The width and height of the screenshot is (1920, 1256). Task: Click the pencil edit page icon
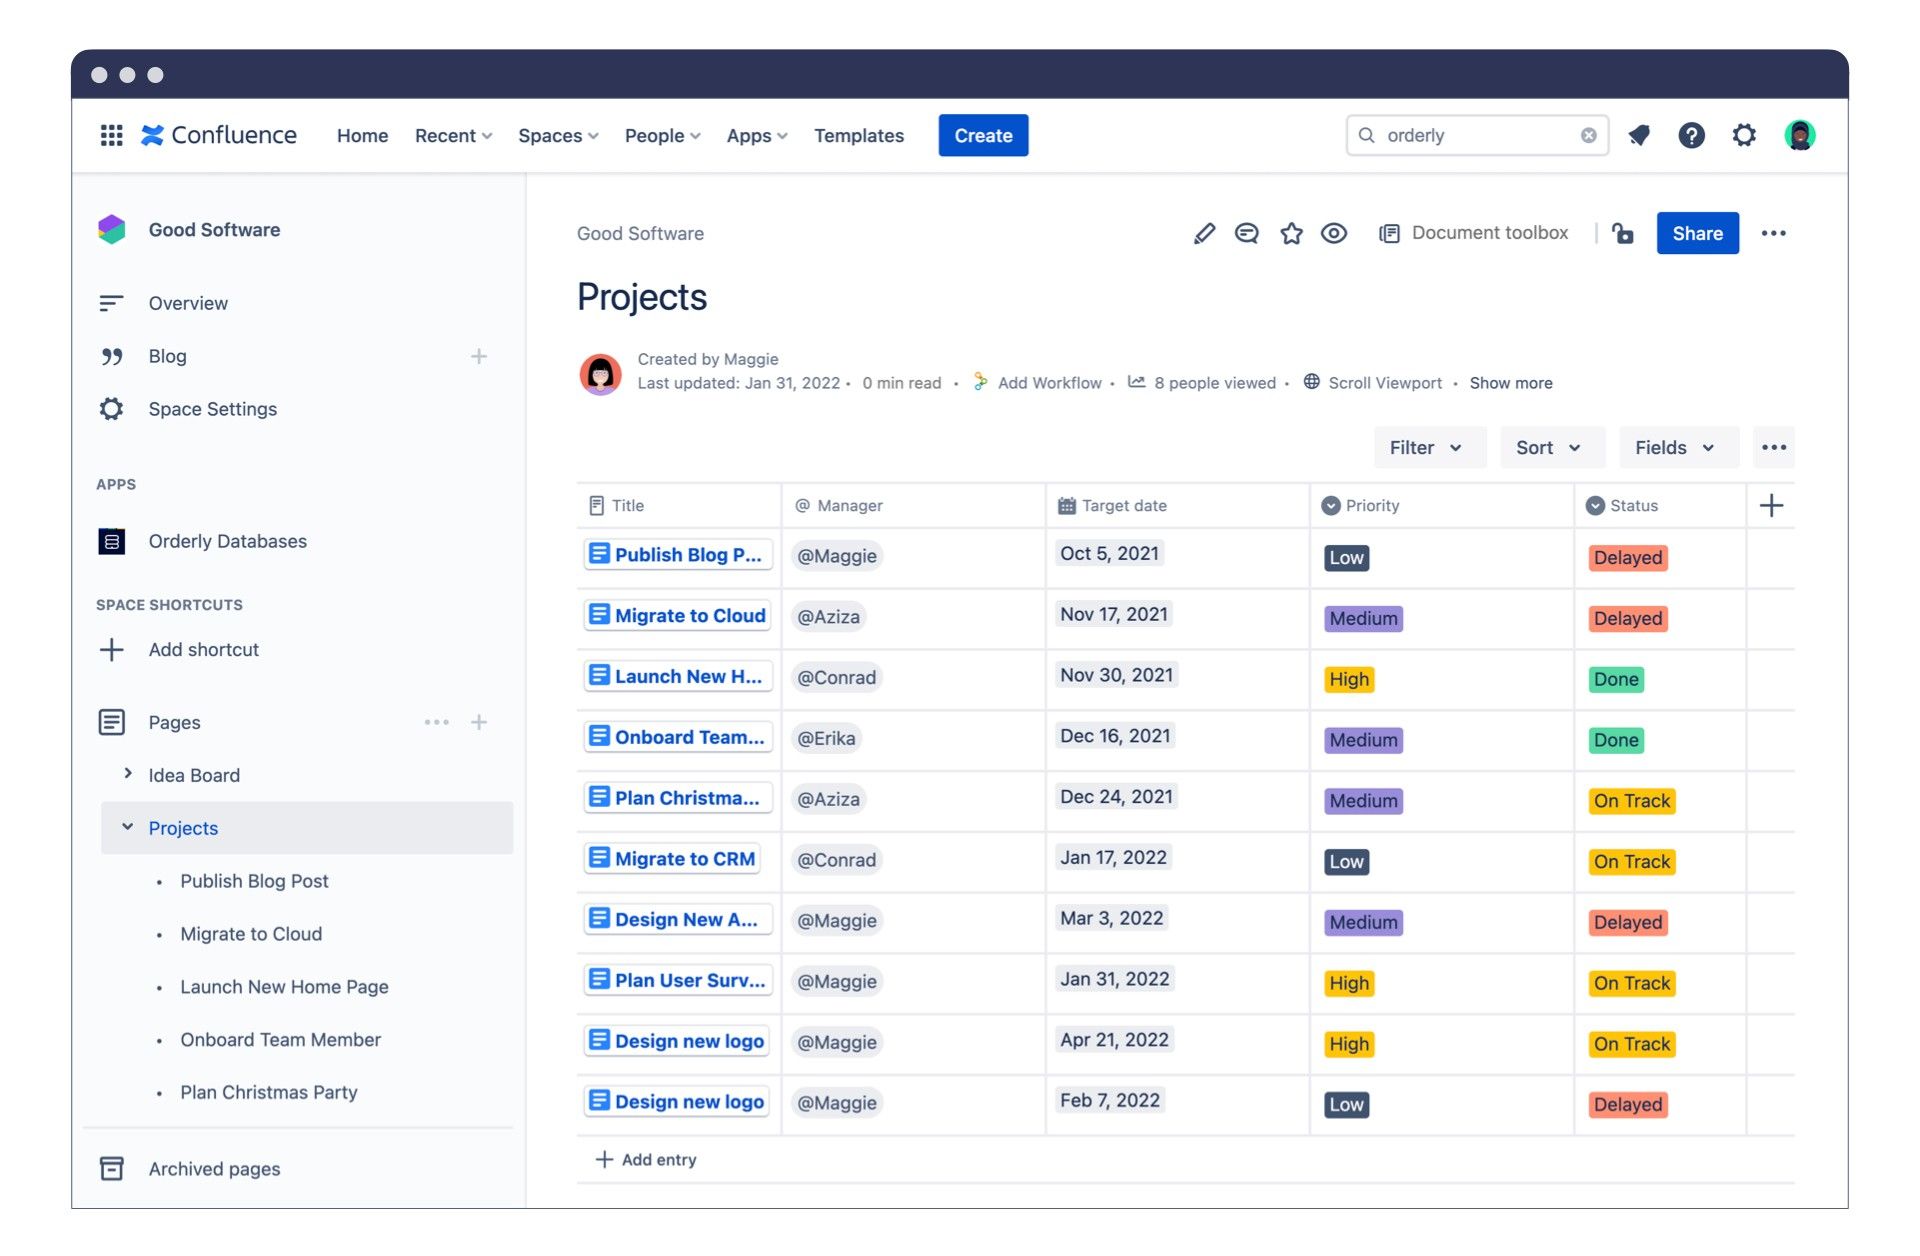pos(1204,233)
